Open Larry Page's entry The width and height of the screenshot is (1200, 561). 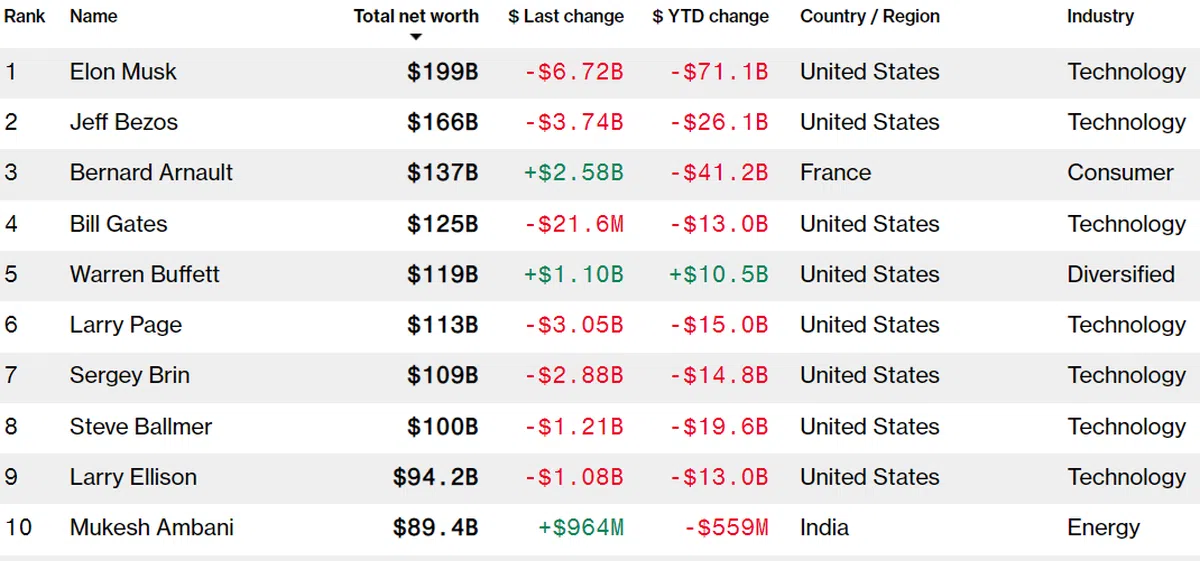coord(126,325)
